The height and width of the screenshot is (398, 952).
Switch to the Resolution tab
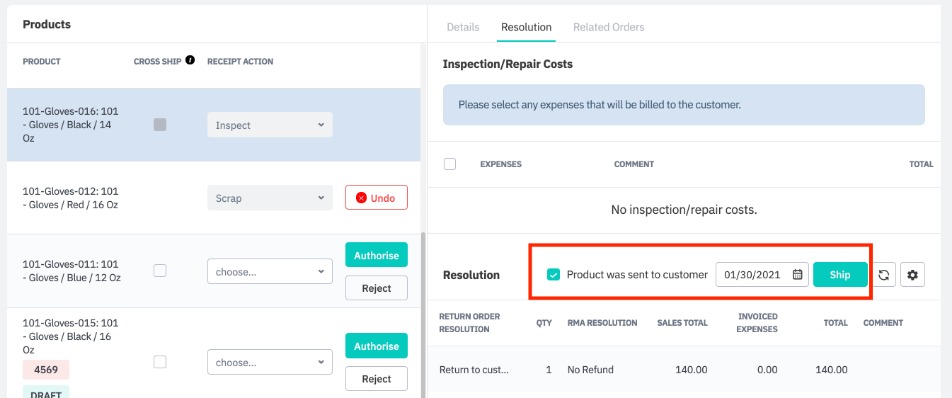click(526, 27)
